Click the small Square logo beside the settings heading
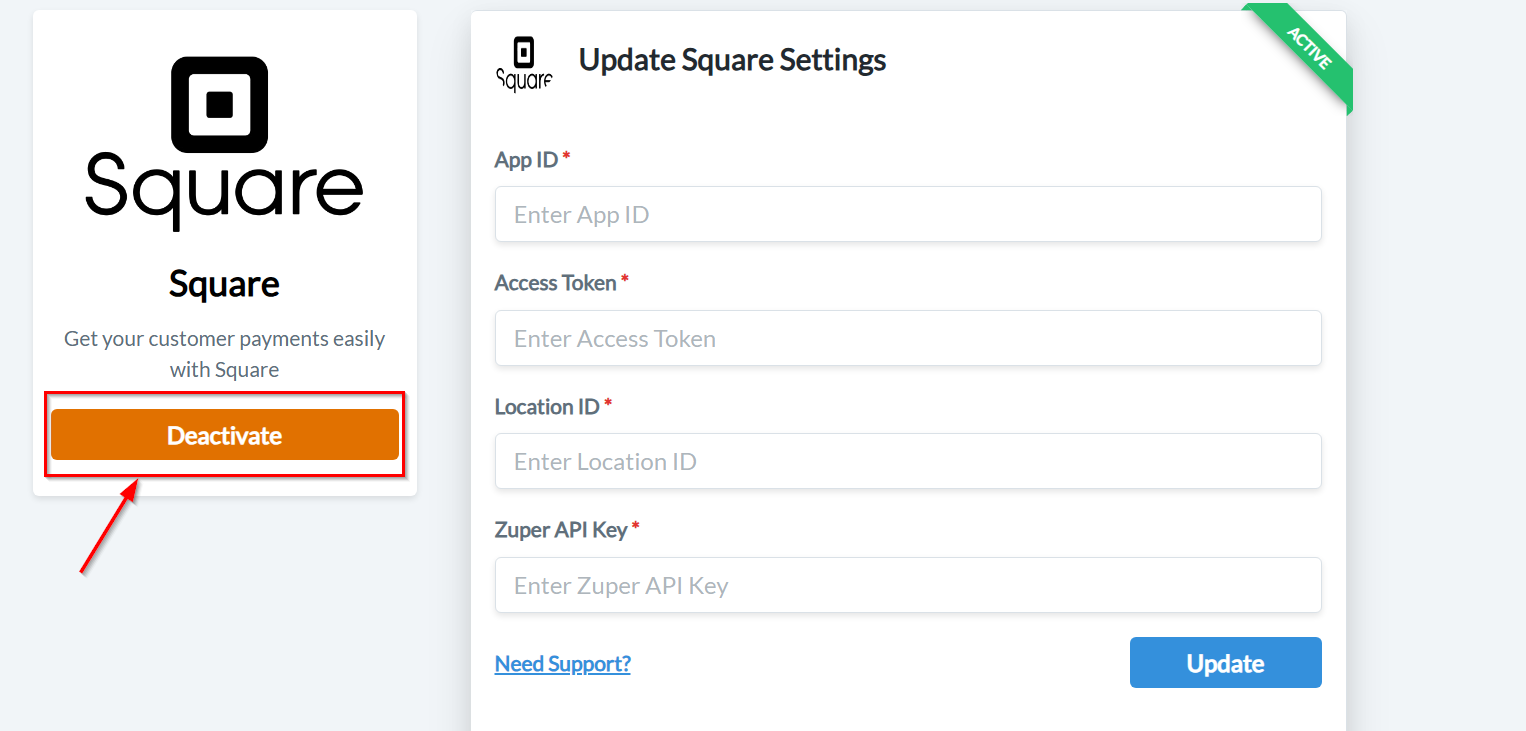The image size is (1526, 731). pos(524,64)
